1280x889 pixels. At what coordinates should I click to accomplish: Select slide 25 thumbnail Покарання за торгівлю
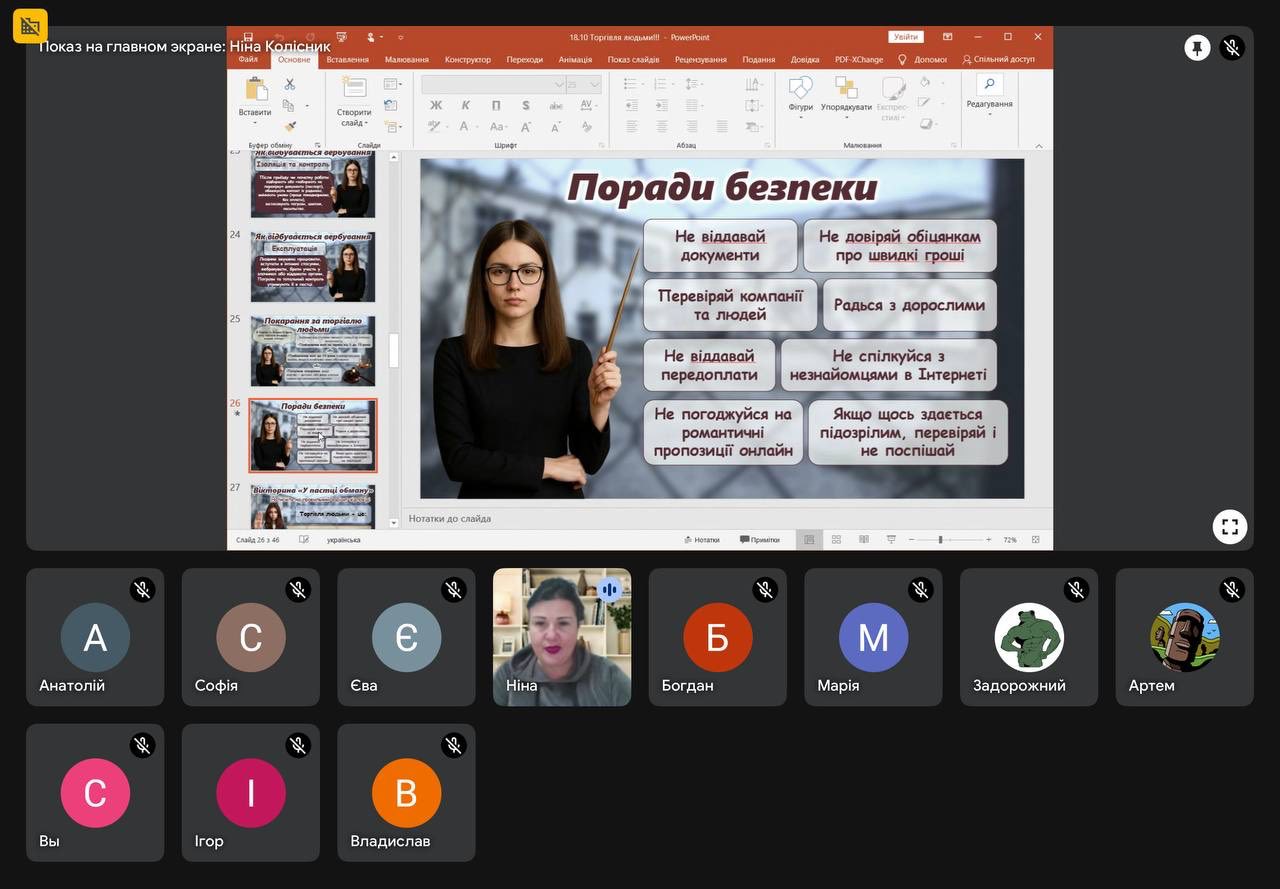[313, 351]
